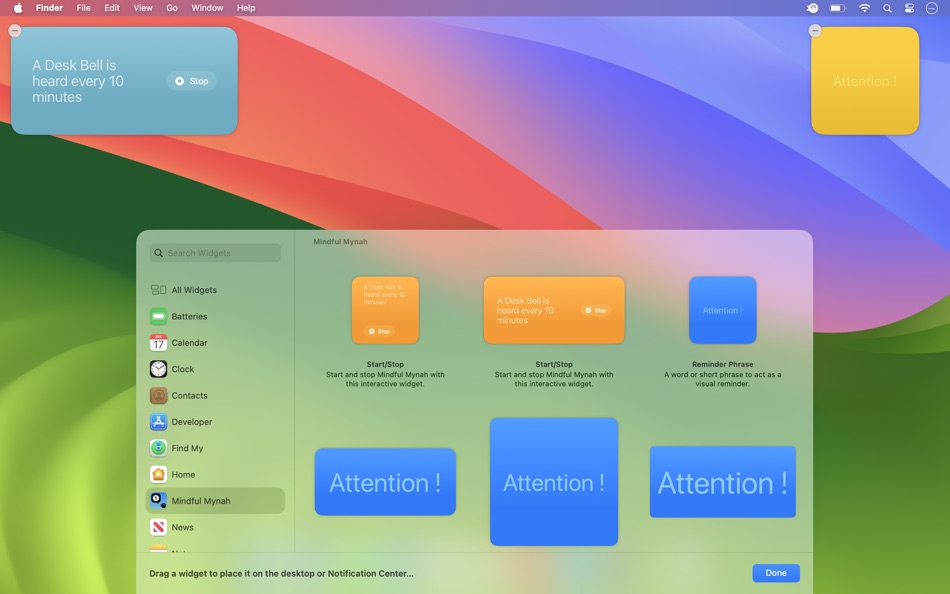Click Stop inside the medium orange widget preview
Image resolution: width=950 pixels, height=594 pixels.
coord(596,310)
